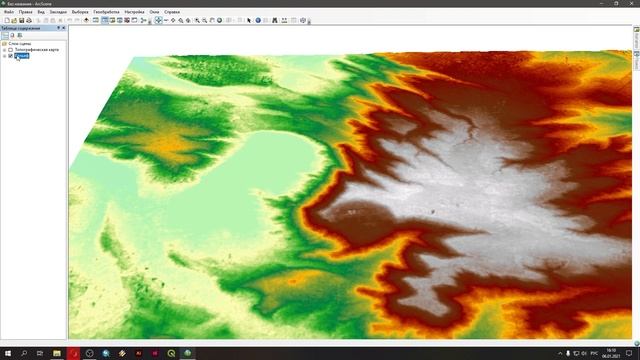Select the Measure tool
Image resolution: width=640 pixels, height=360 pixels.
click(284, 20)
